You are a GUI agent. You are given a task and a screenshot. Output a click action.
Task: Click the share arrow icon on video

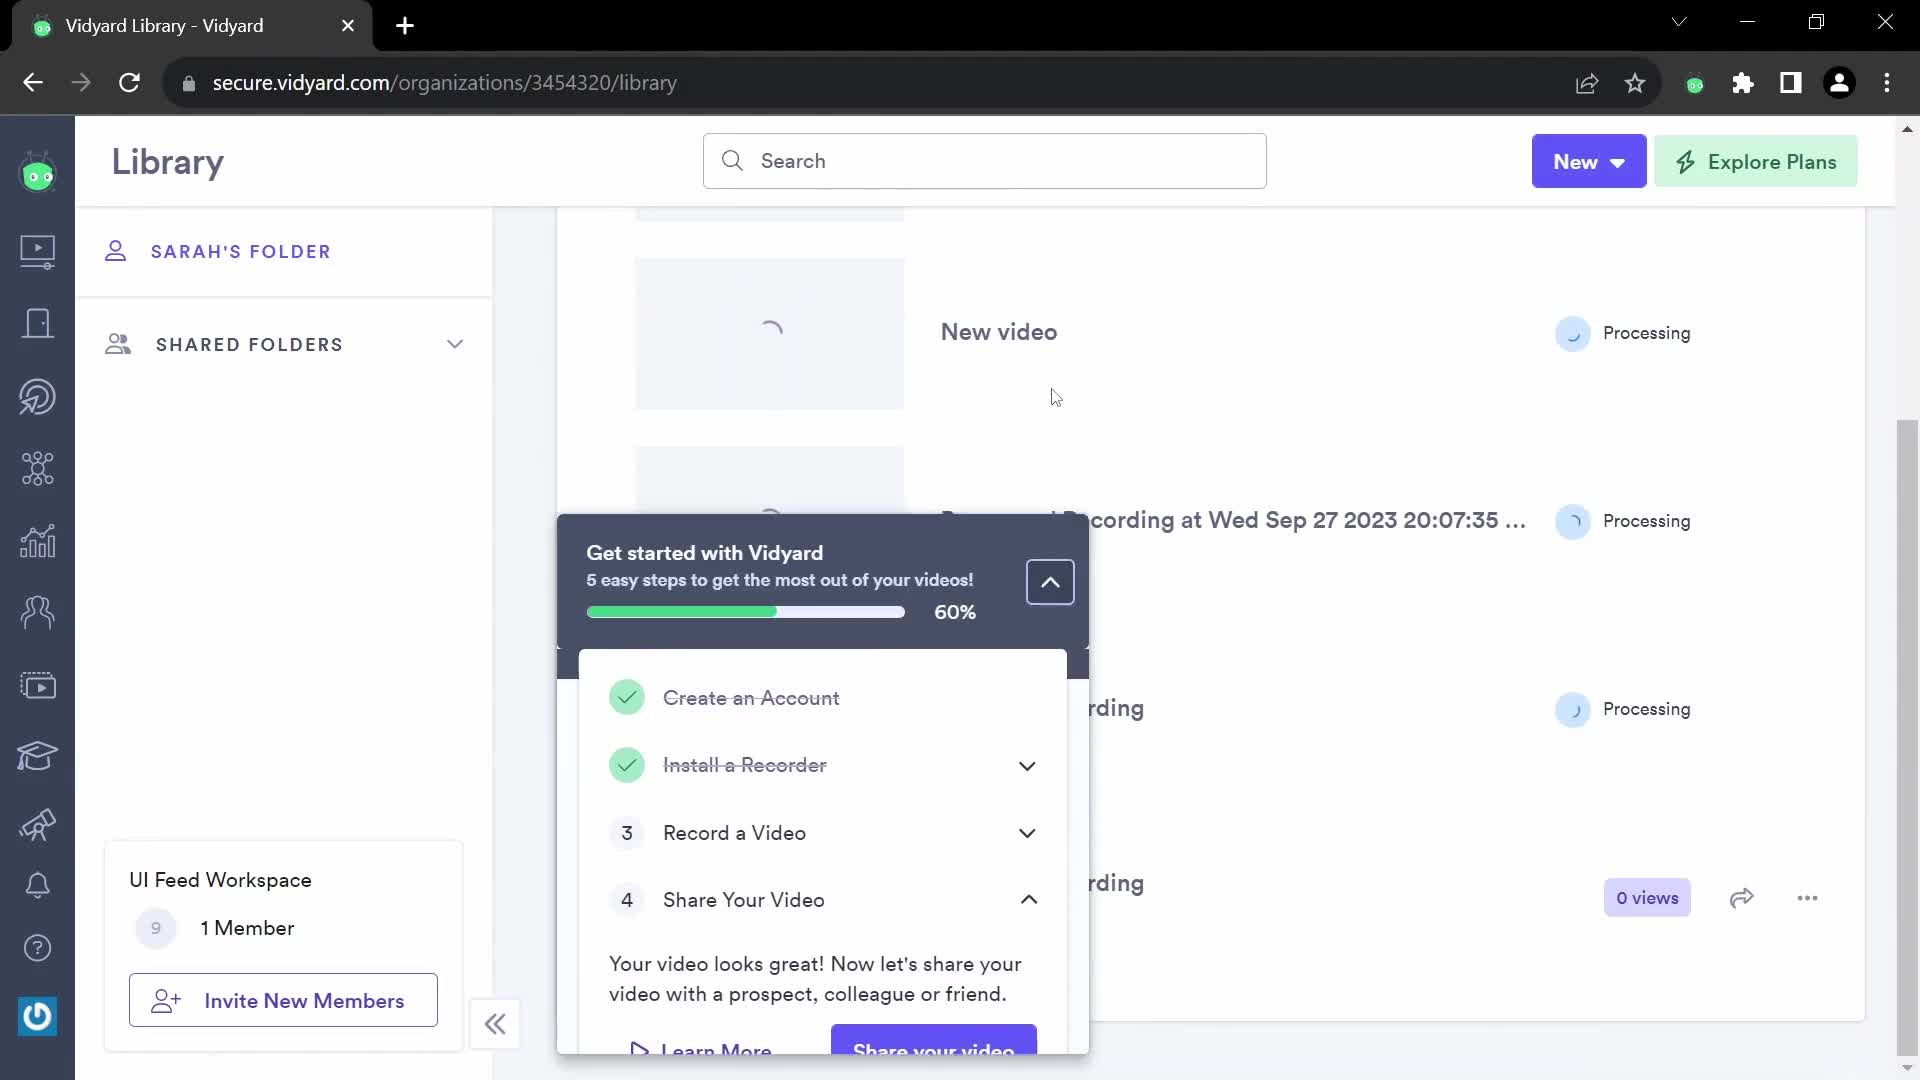(1743, 898)
